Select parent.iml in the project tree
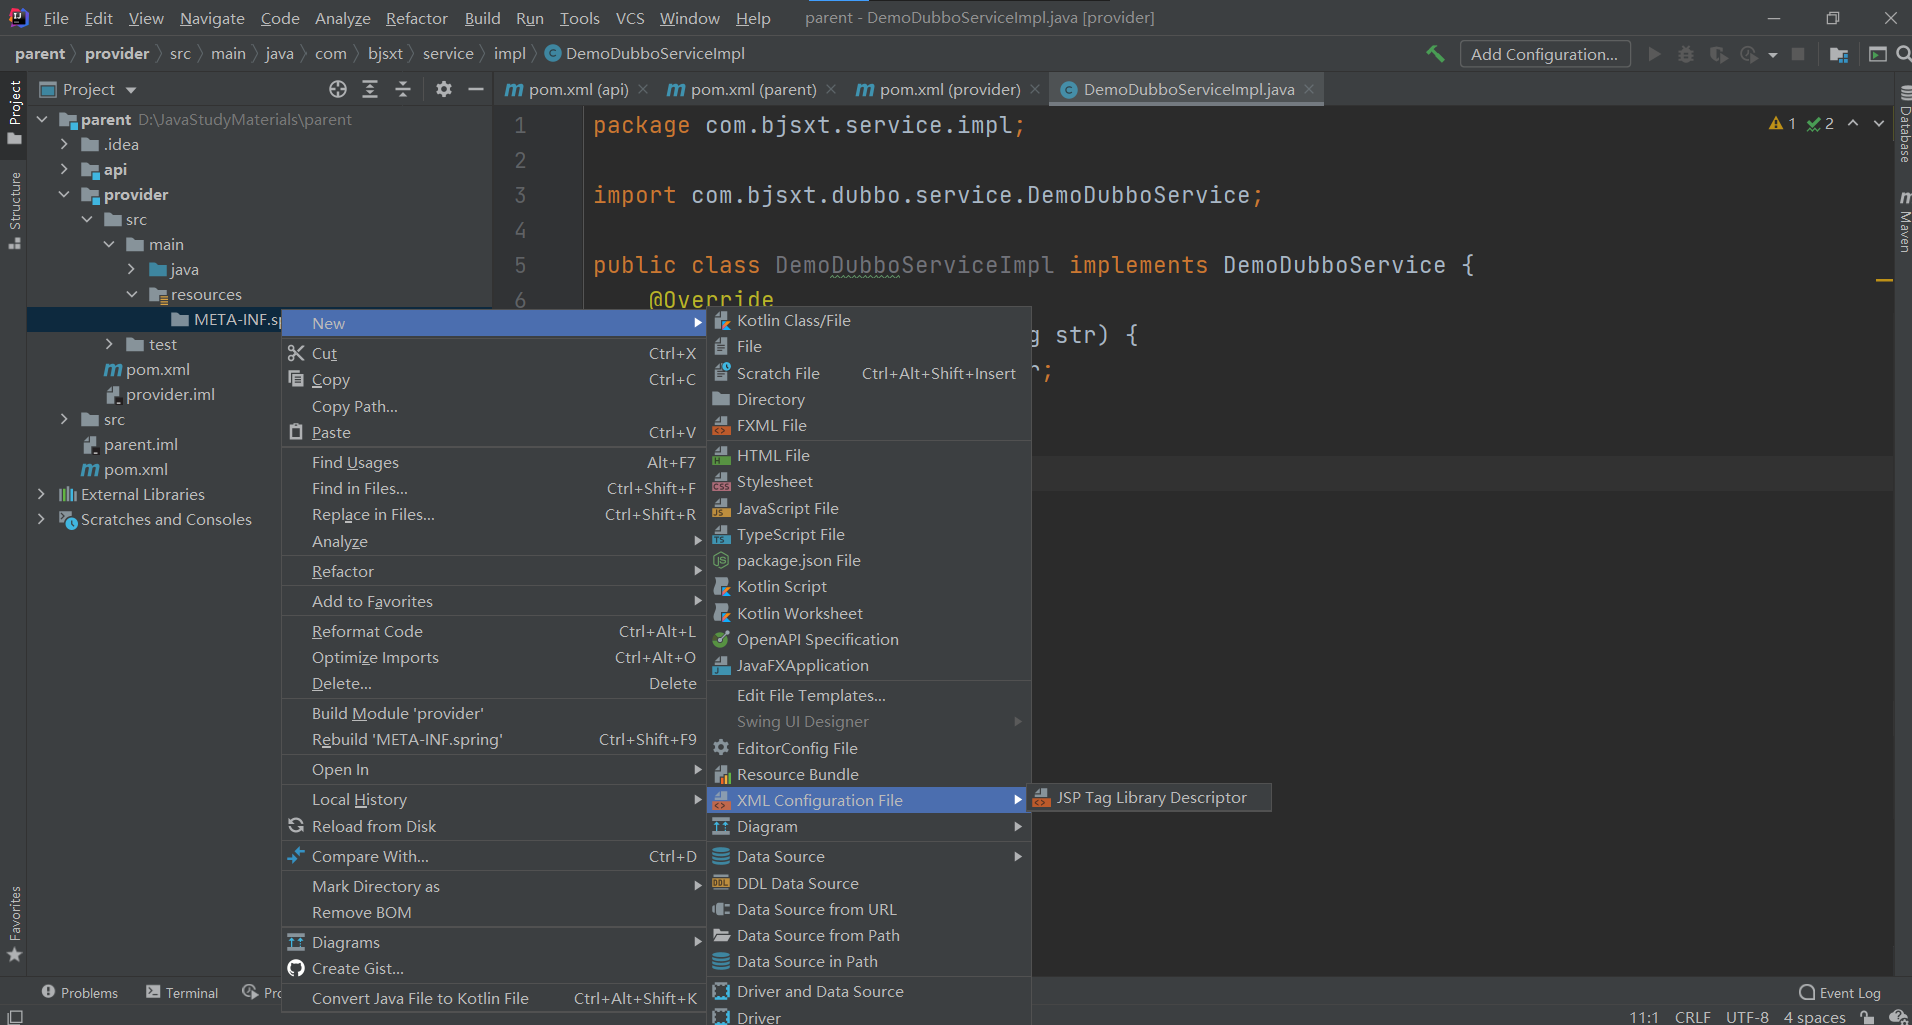 pos(130,444)
